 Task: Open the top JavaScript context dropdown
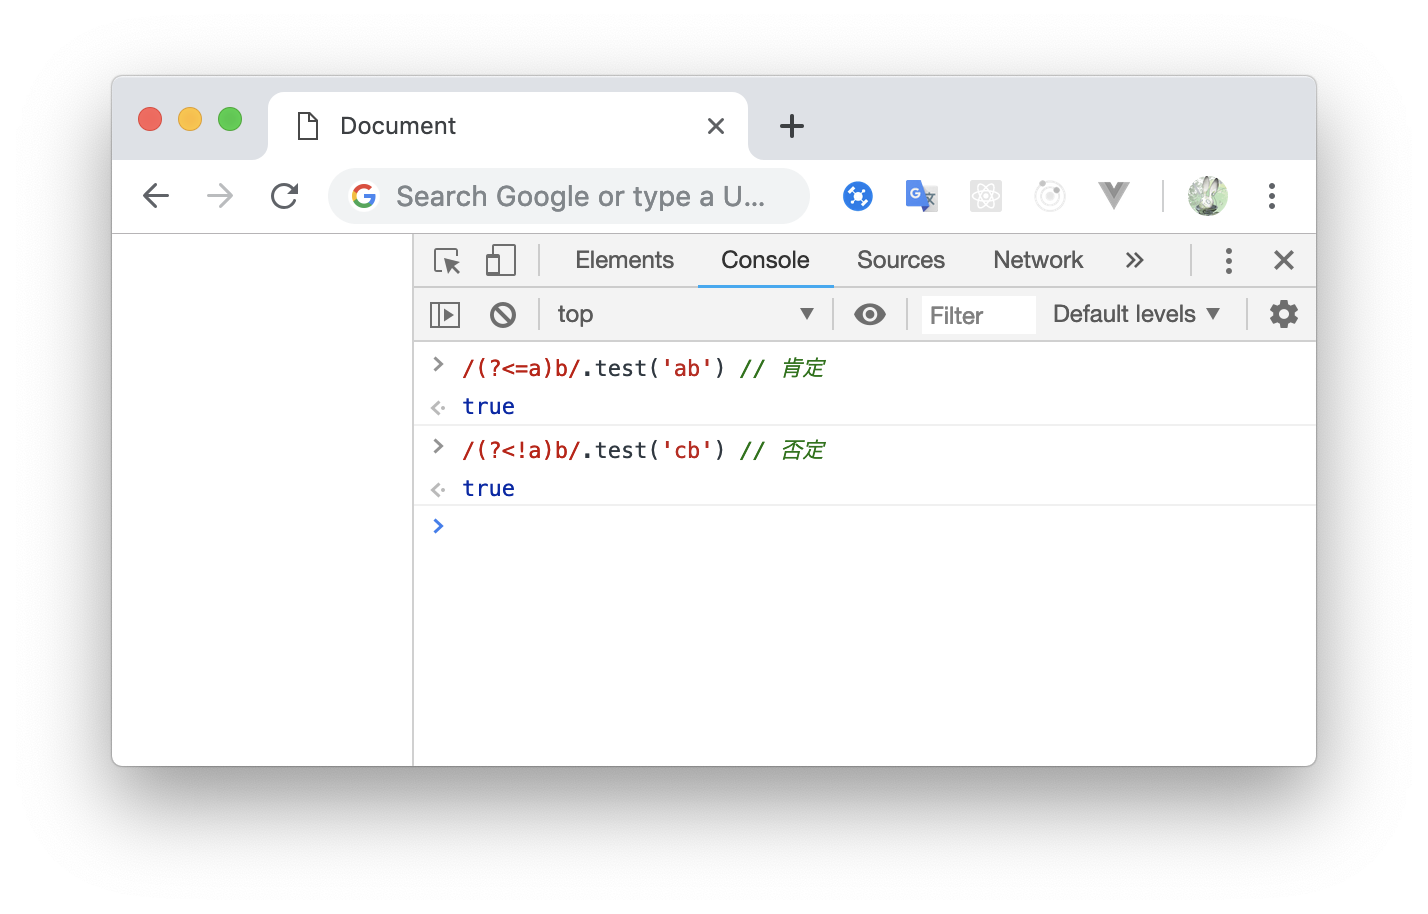(685, 315)
